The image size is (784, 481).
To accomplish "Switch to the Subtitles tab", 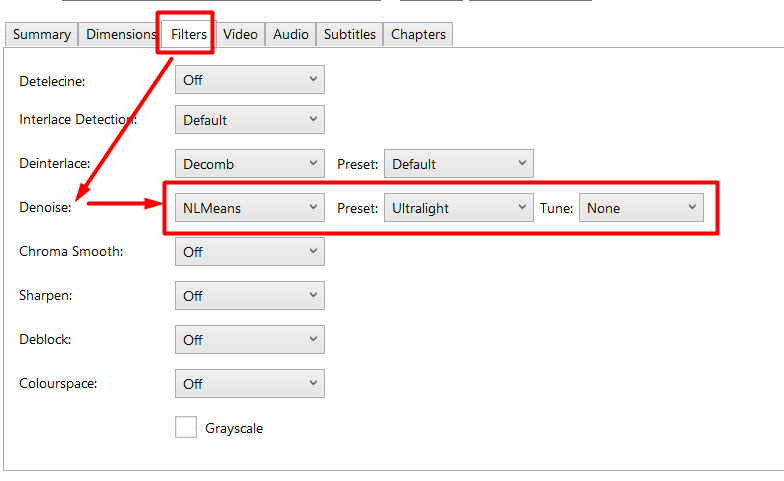I will pos(350,34).
